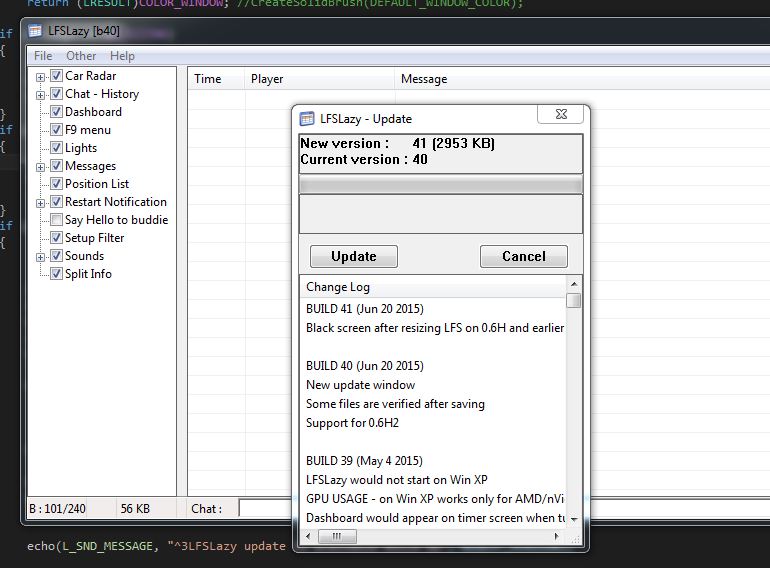Click the change log scroll left arrow
The width and height of the screenshot is (770, 568).
308,536
